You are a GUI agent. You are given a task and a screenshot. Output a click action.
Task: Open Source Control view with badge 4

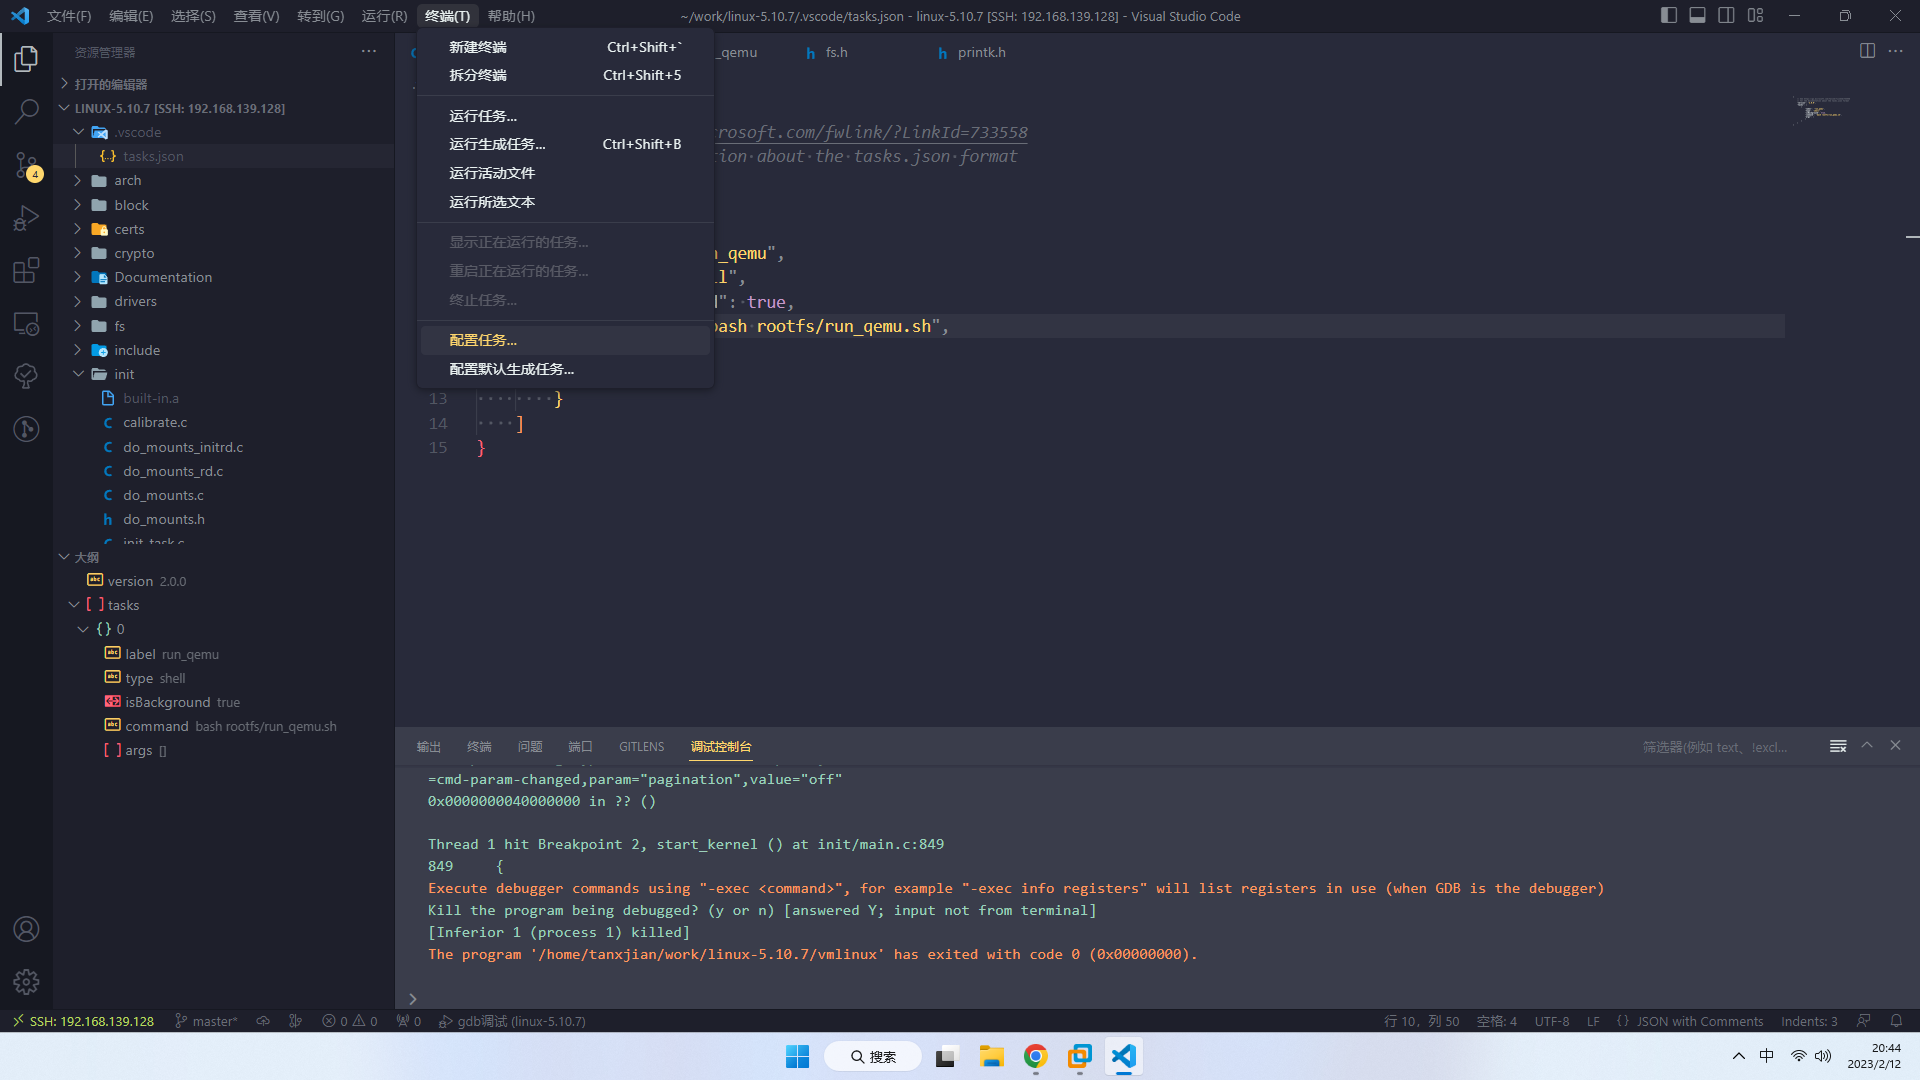[x=27, y=165]
